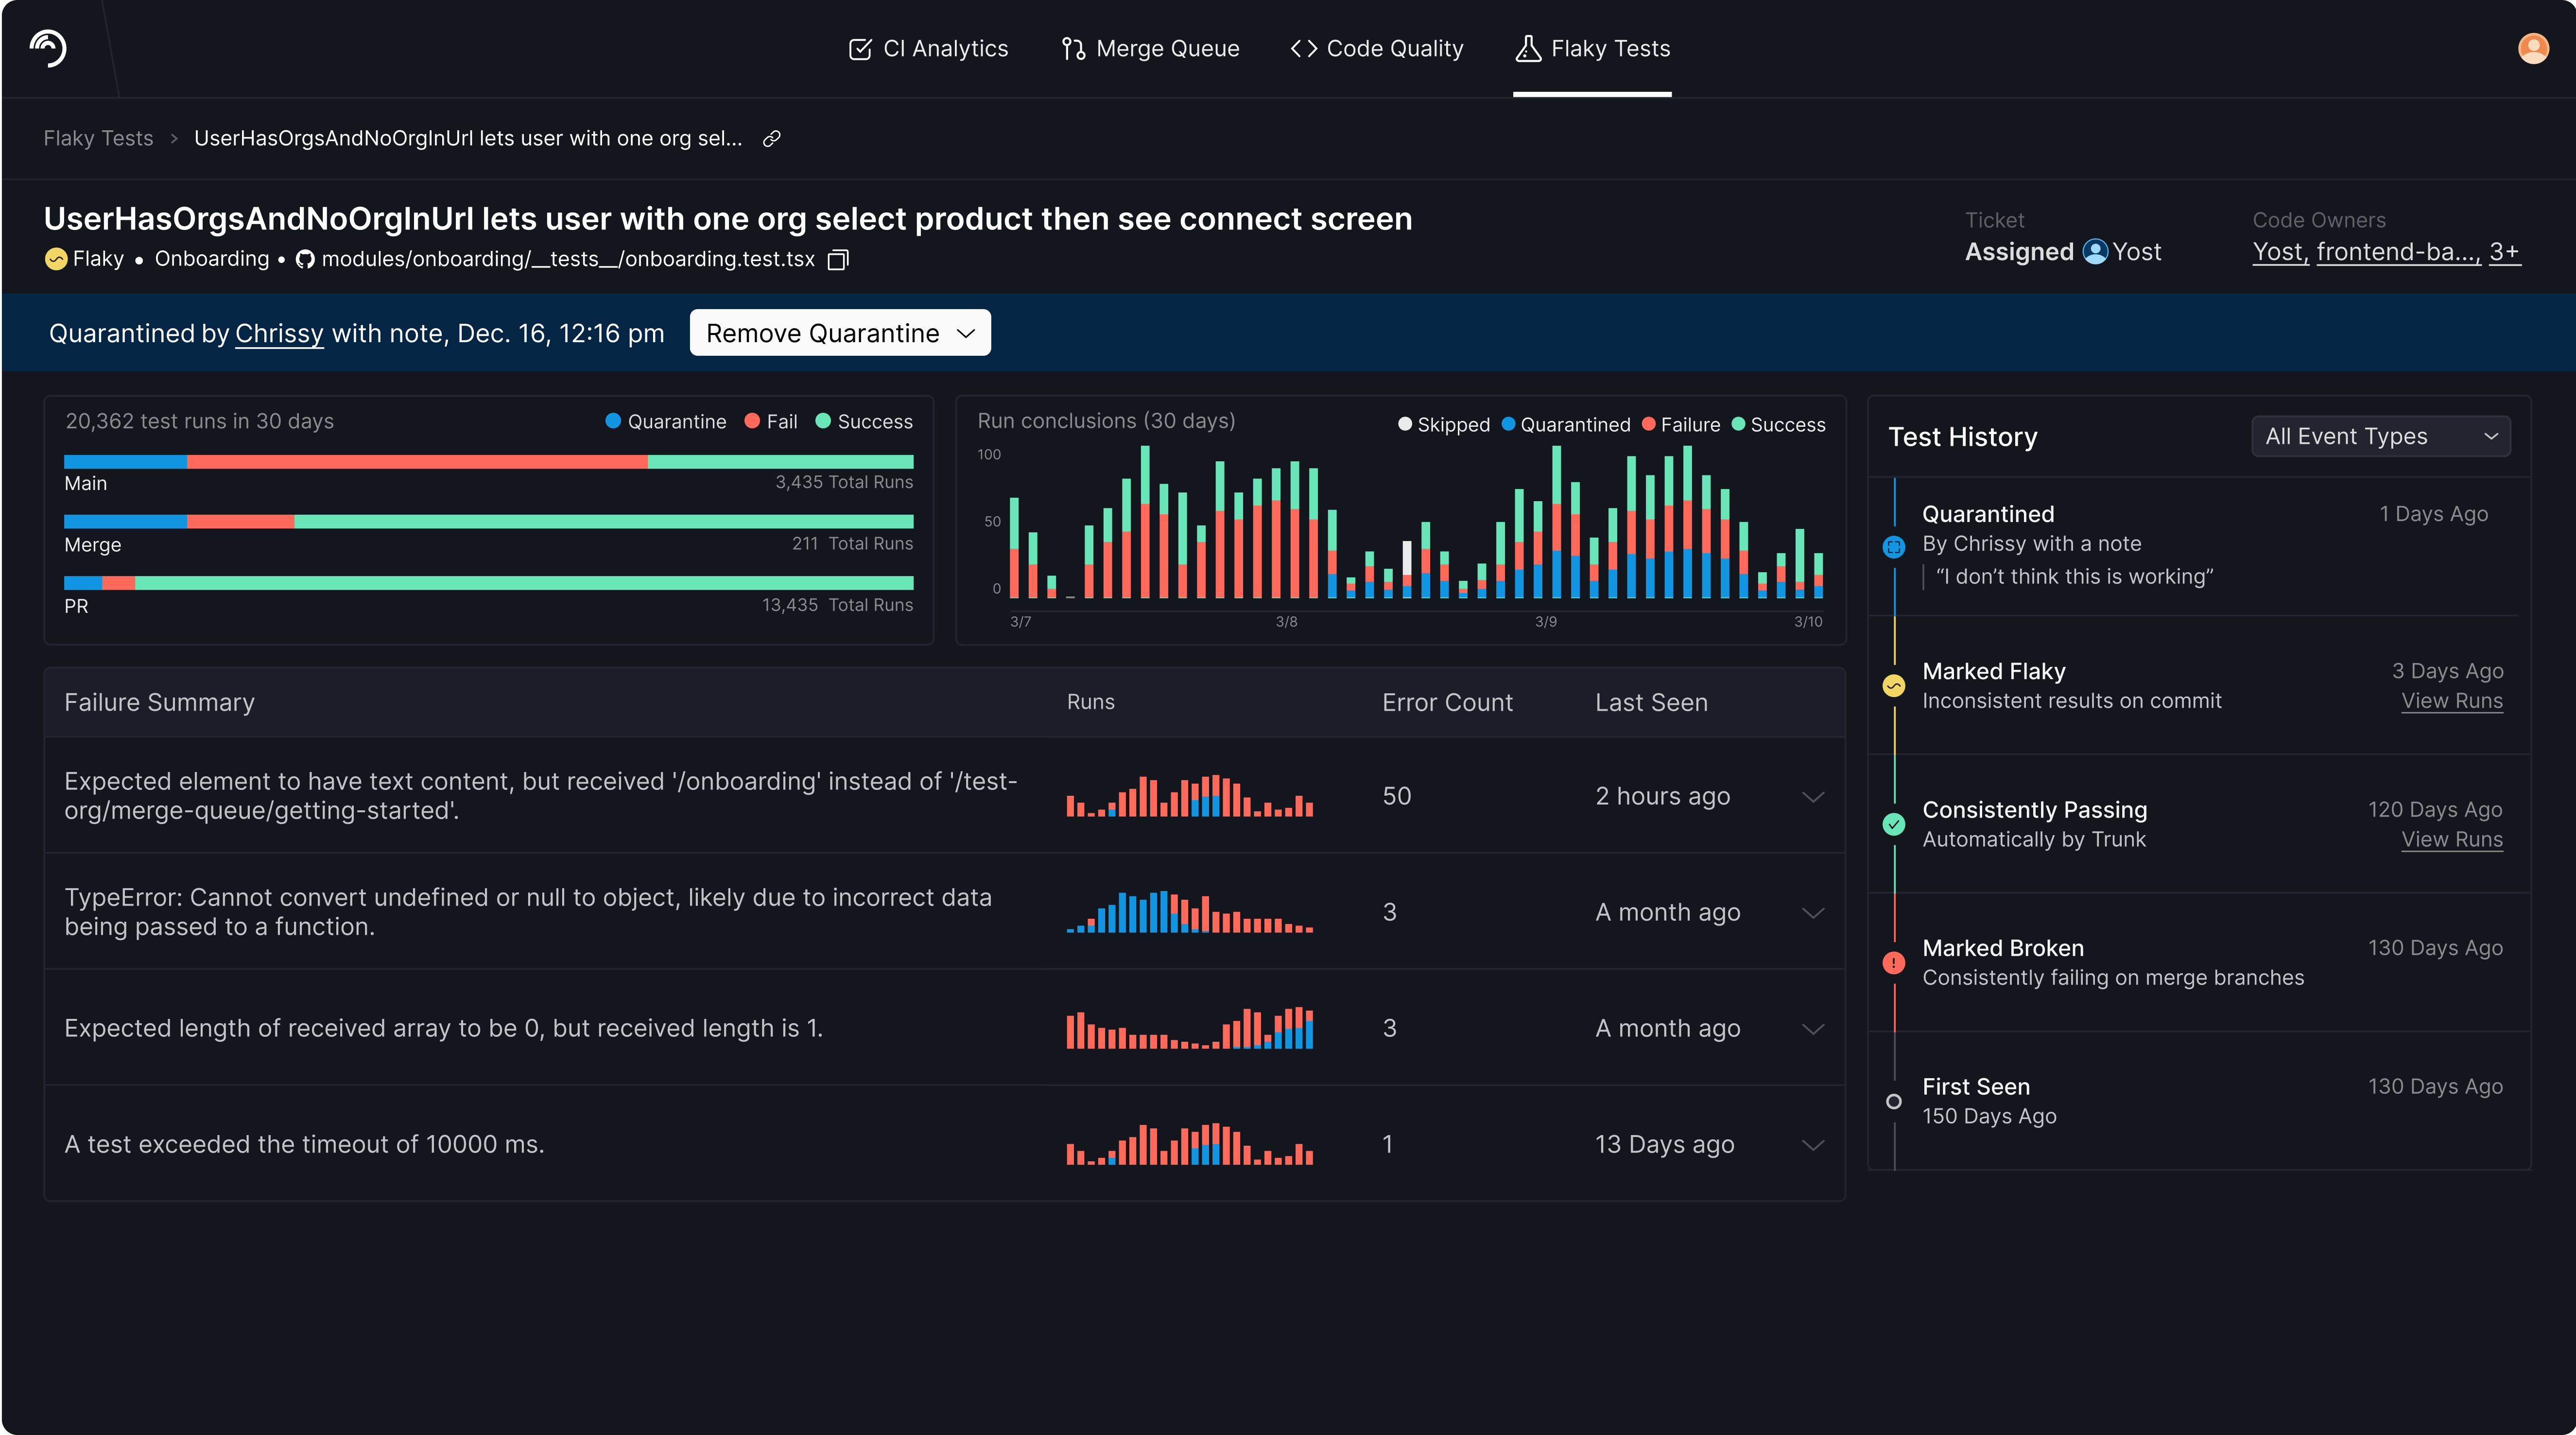Click the runs sparkline for TypeError row
2576x1435 pixels.
(1190, 912)
